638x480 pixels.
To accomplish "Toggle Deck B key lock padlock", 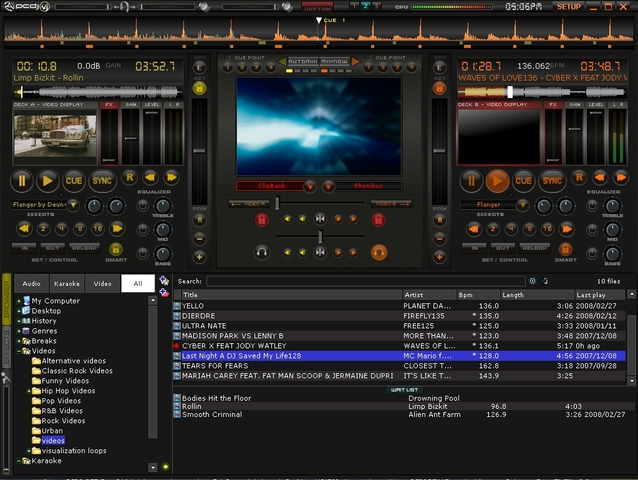I will coord(439,88).
